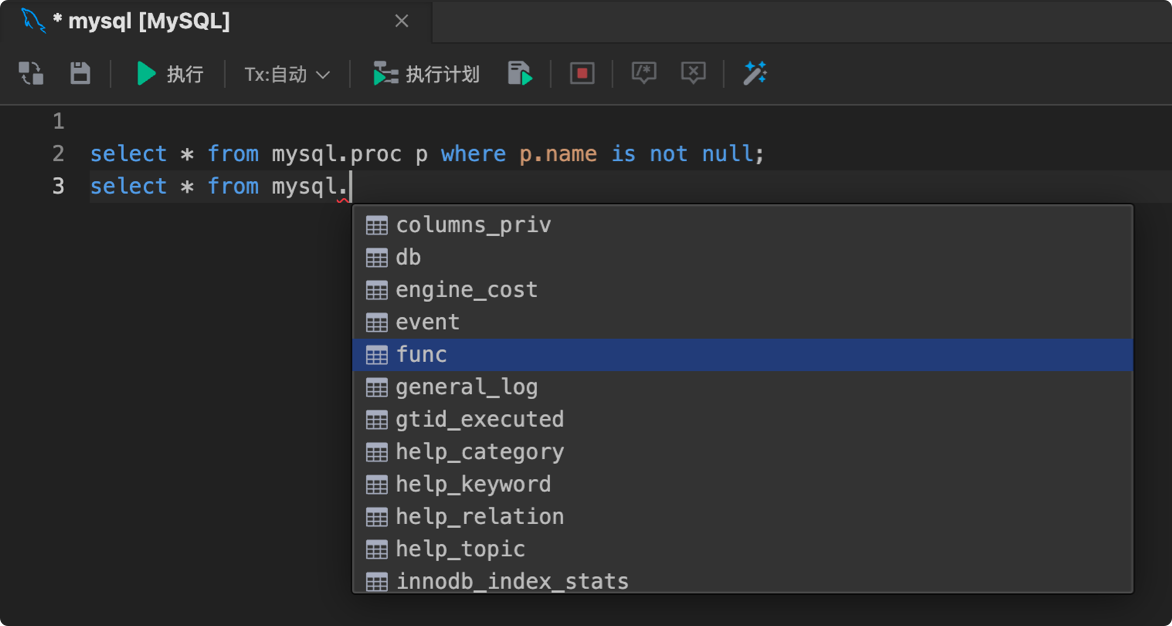Screen dimensions: 1172x626
Task: Click the synchronize/refresh icon on the toolbar
Action: coord(30,73)
